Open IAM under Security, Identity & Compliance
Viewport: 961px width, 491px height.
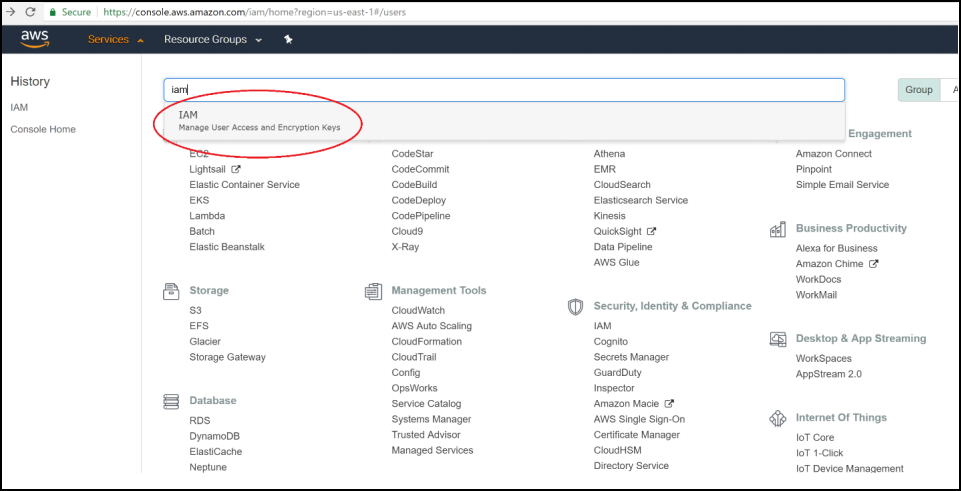(x=602, y=326)
